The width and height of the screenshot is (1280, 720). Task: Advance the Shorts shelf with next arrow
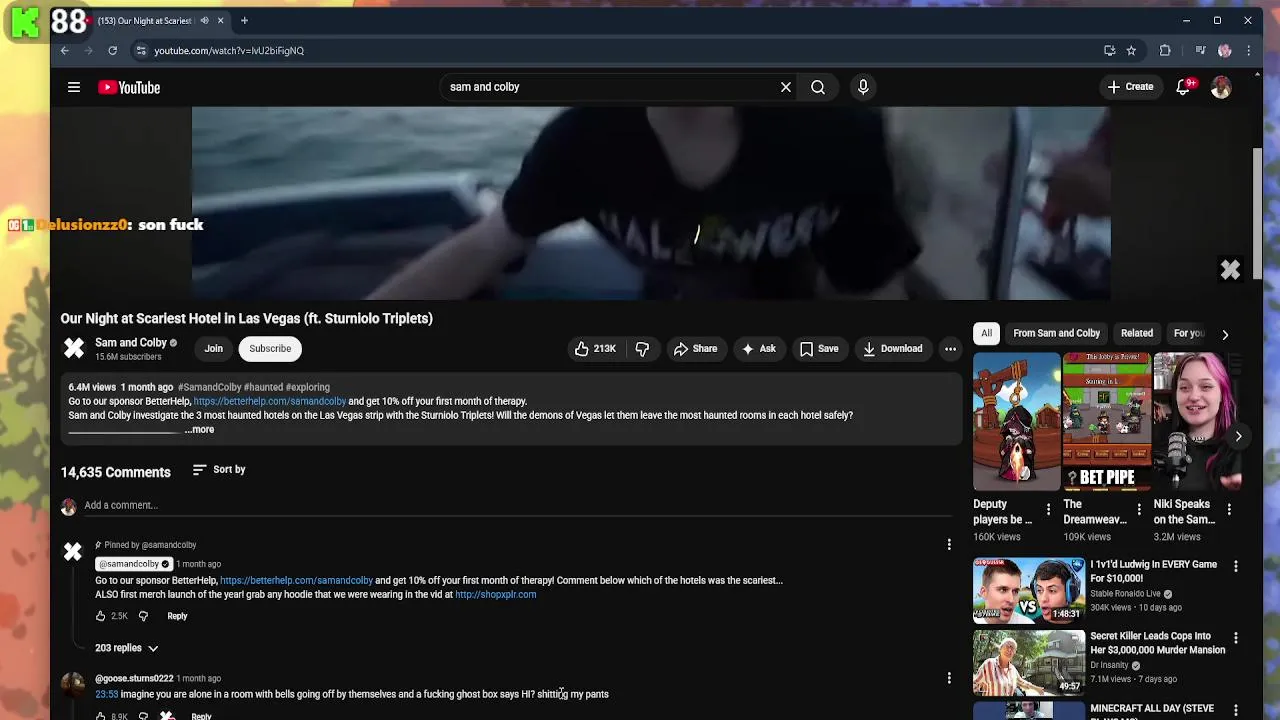pyautogui.click(x=1238, y=436)
